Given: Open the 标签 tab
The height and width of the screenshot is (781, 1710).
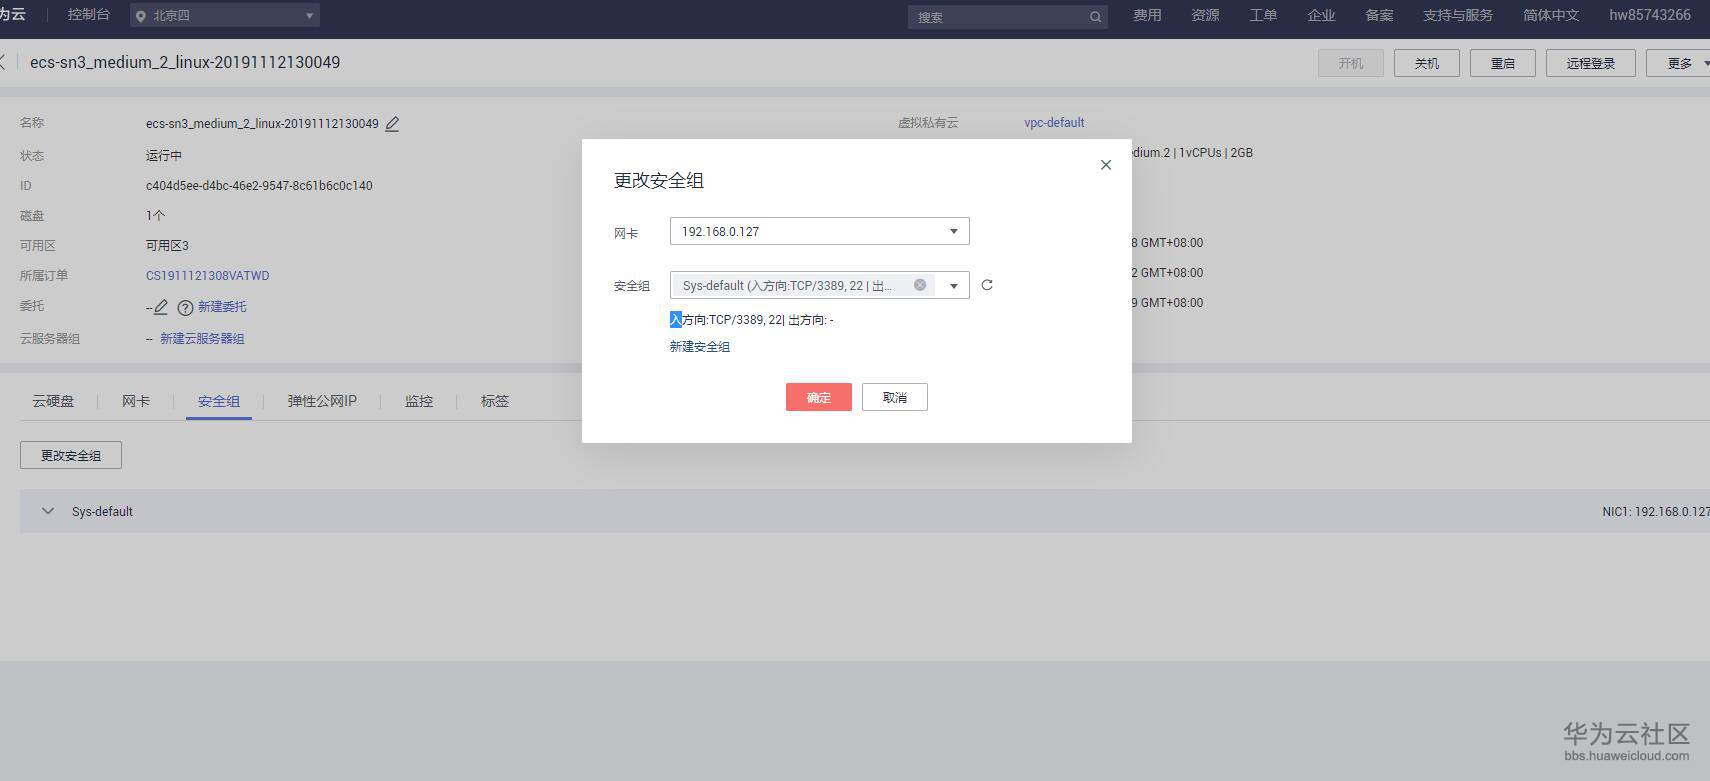Looking at the screenshot, I should [495, 401].
